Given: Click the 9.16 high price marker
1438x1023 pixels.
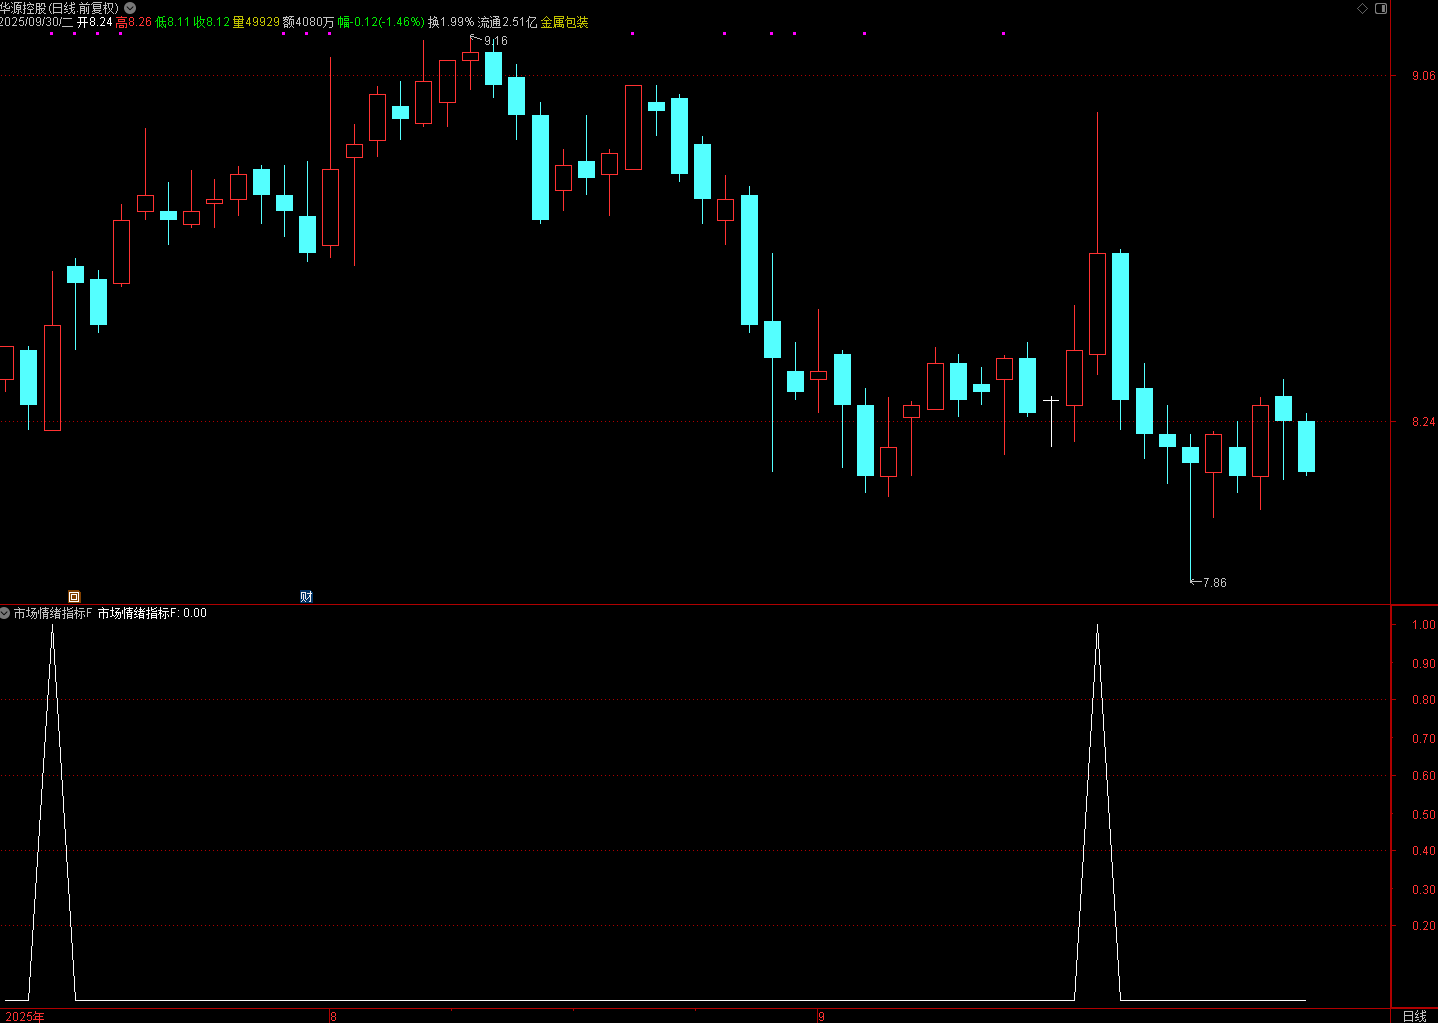Looking at the screenshot, I should point(496,41).
